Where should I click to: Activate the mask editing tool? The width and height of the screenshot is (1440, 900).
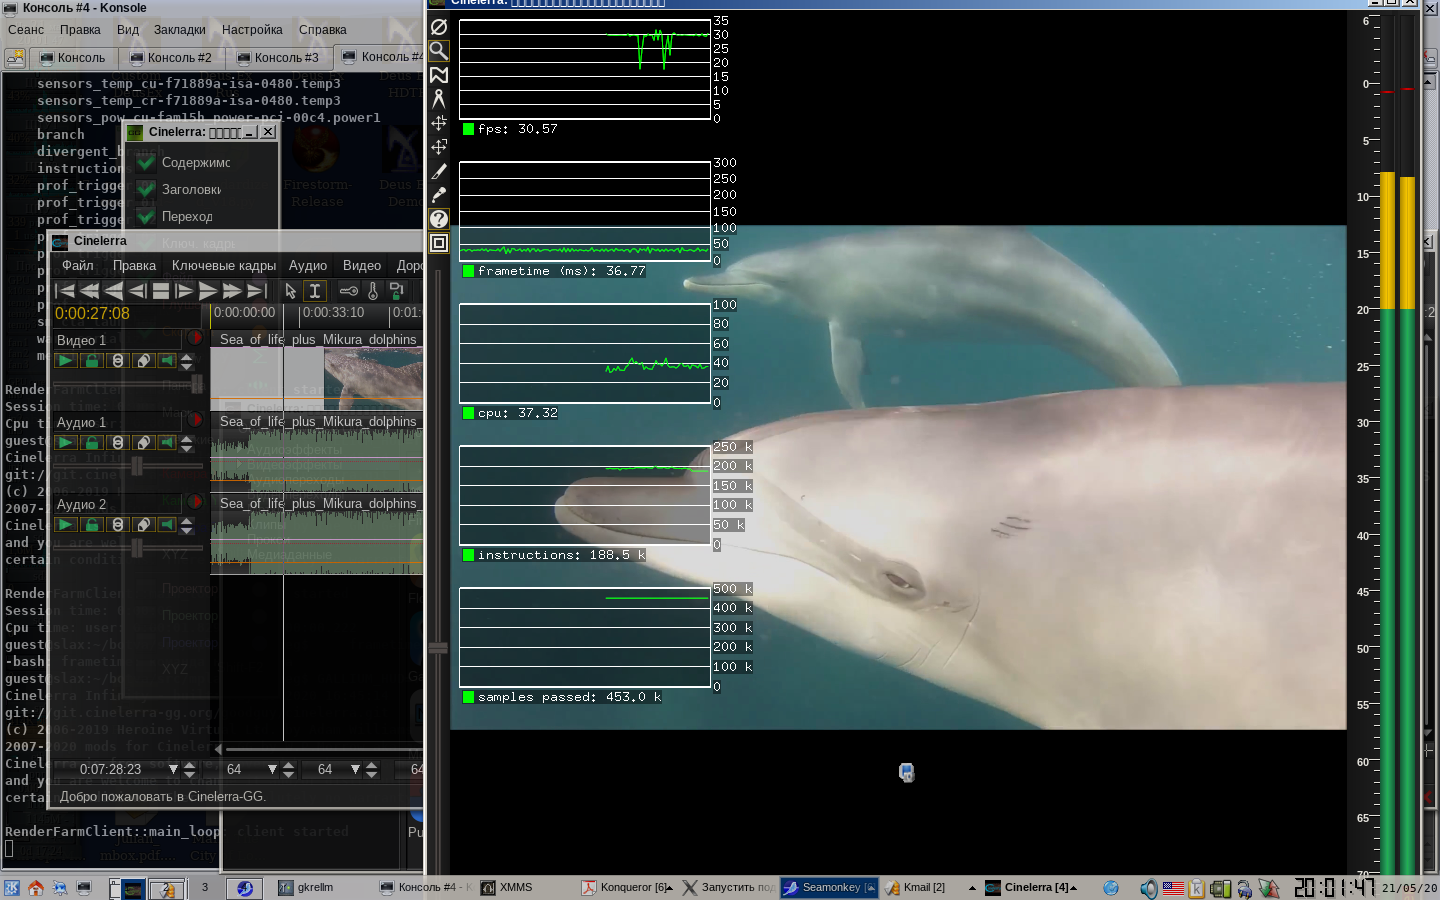click(x=439, y=75)
